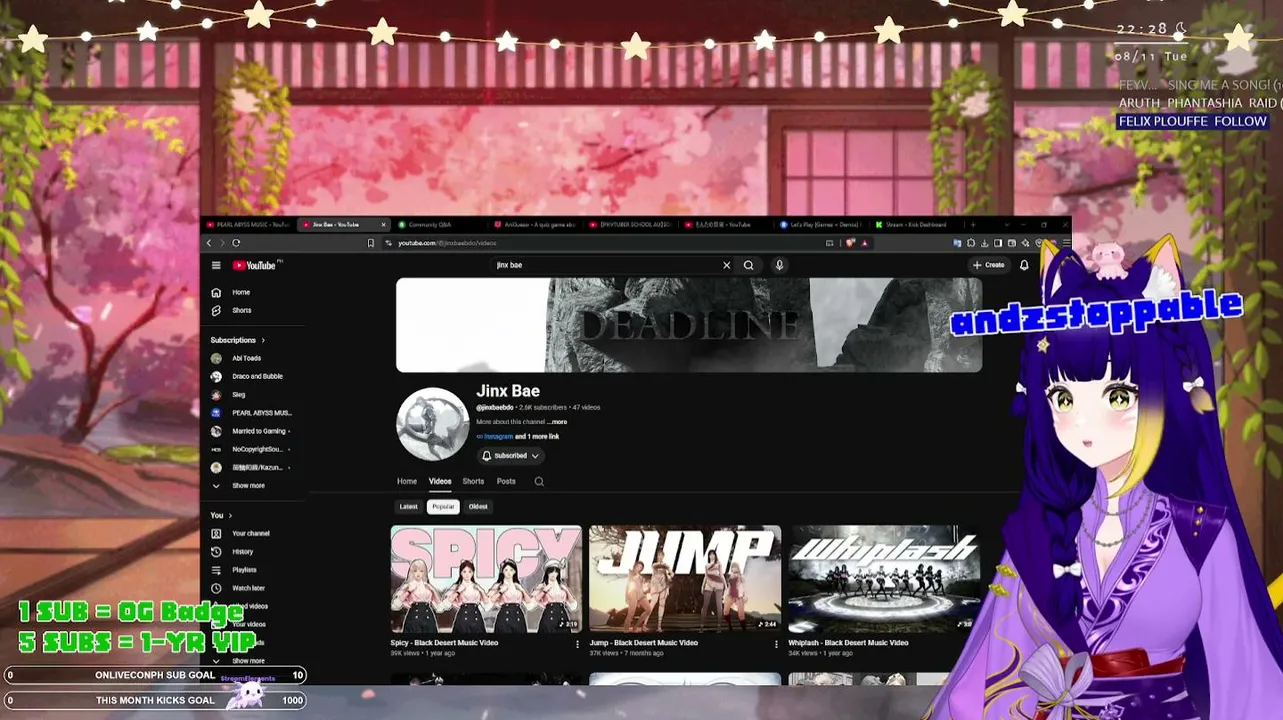
Task: Open Jump - Black Desert Music Video title
Action: 644,643
